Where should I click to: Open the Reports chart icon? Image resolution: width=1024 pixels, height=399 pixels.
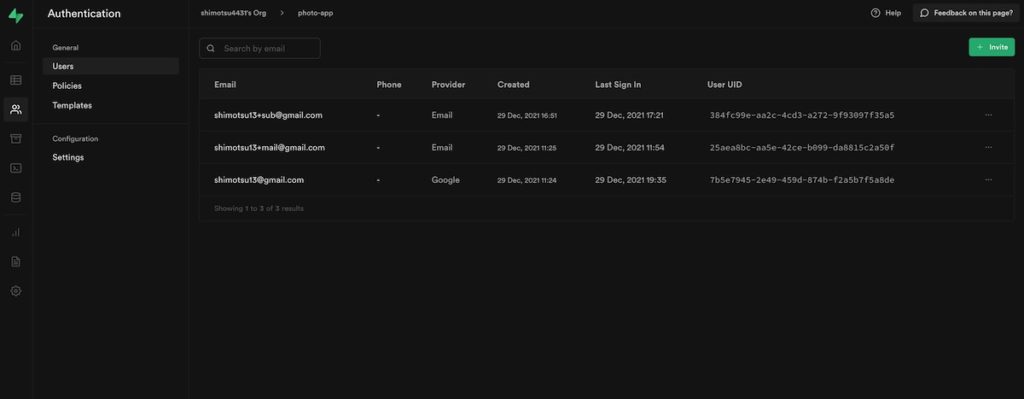click(x=16, y=232)
